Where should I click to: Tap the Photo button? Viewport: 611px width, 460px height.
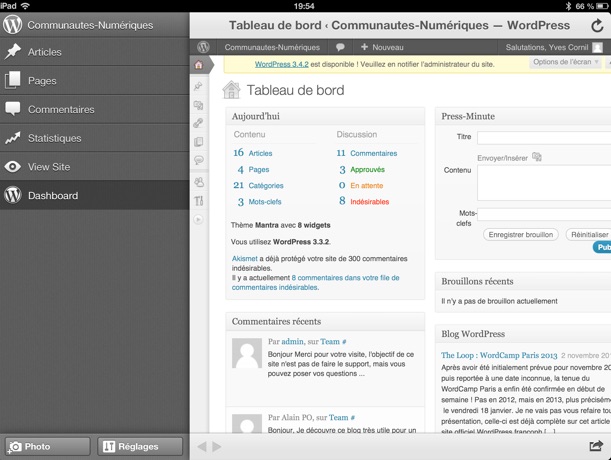point(48,446)
